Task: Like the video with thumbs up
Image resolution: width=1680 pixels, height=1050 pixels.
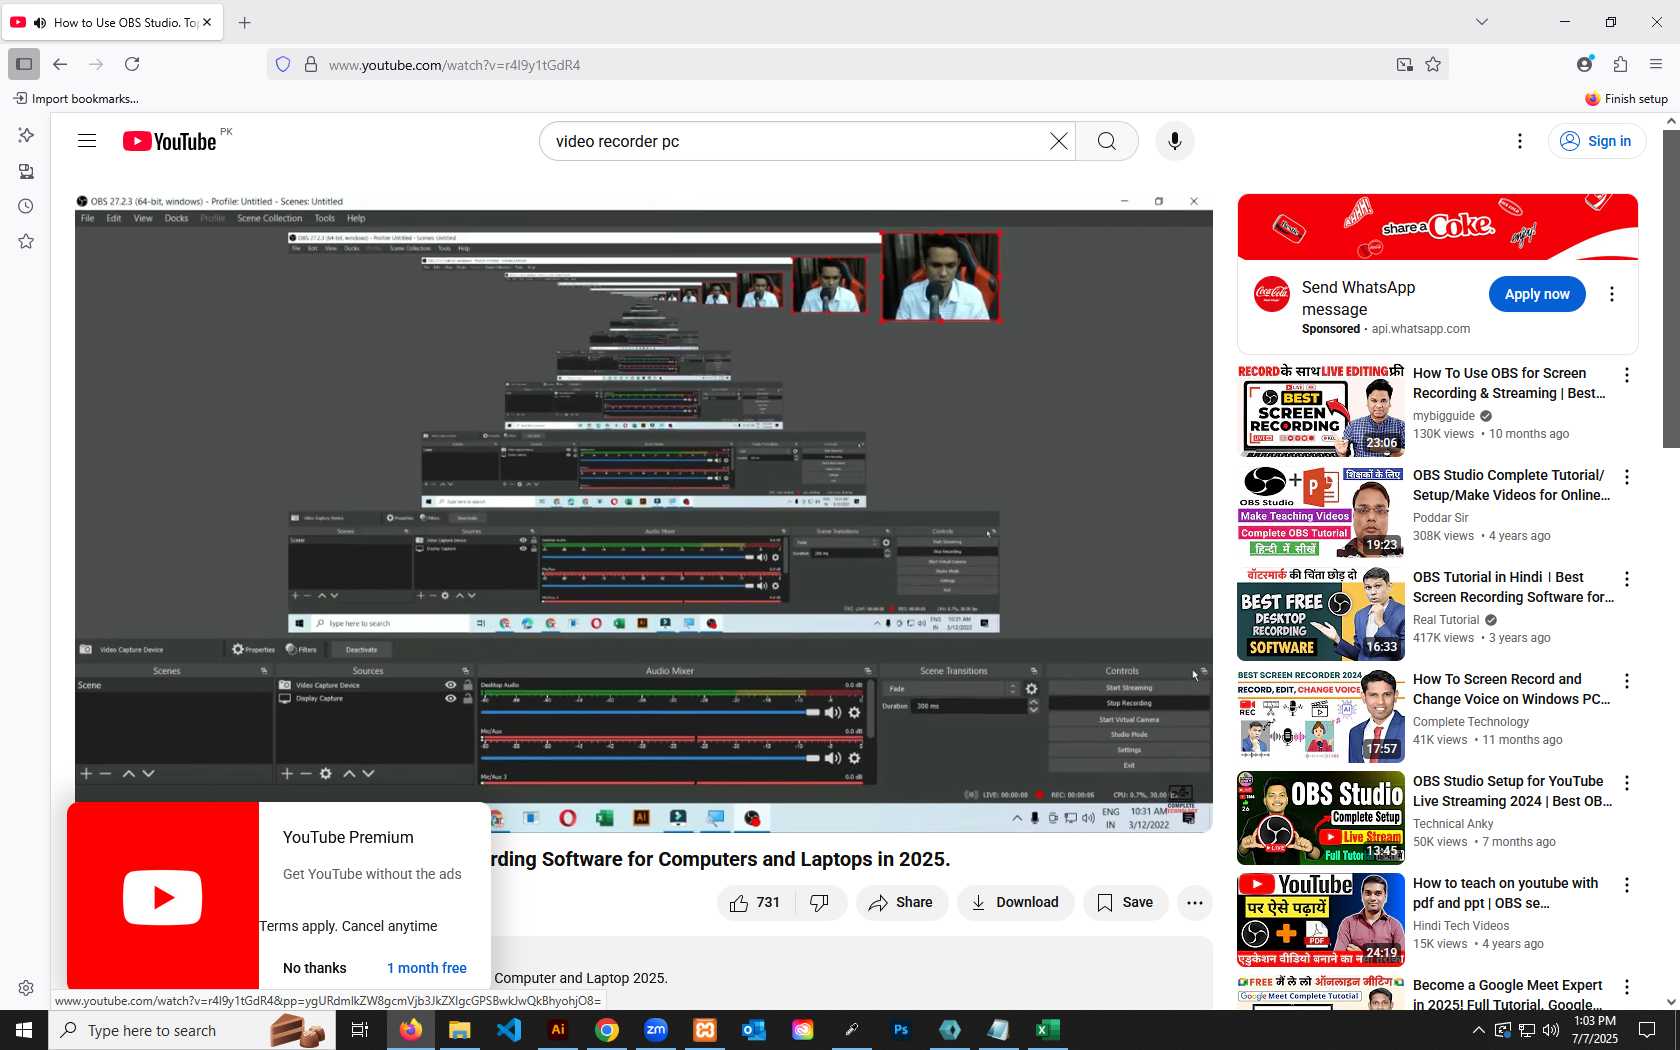Action: [x=755, y=902]
